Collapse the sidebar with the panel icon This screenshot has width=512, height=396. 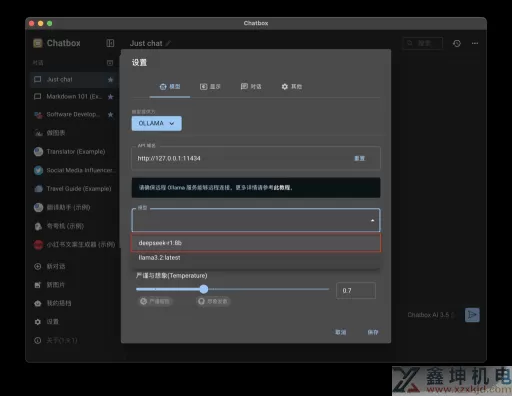coord(110,43)
